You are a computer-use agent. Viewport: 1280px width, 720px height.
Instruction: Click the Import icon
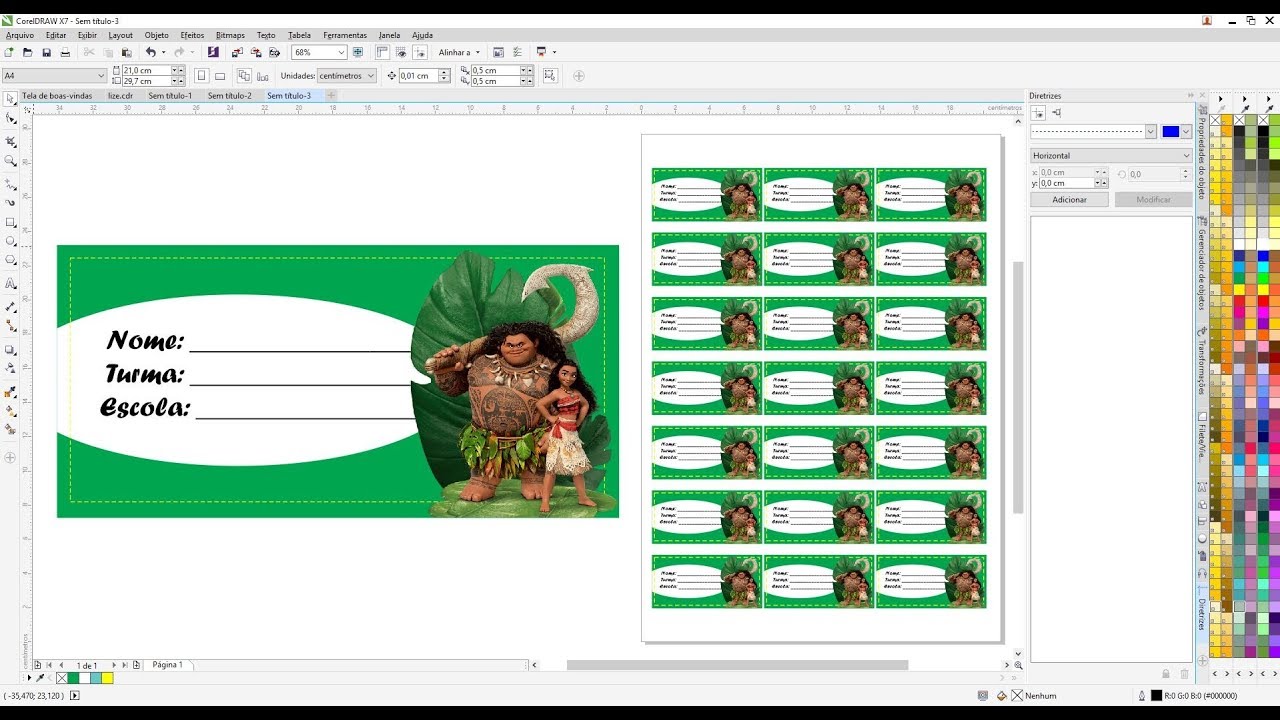(237, 52)
